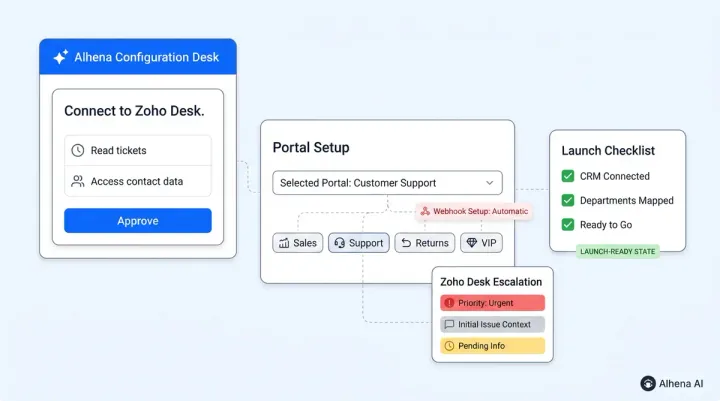This screenshot has width=720, height=401.
Task: Click the headset icon on the Support chip
Action: pyautogui.click(x=339, y=243)
